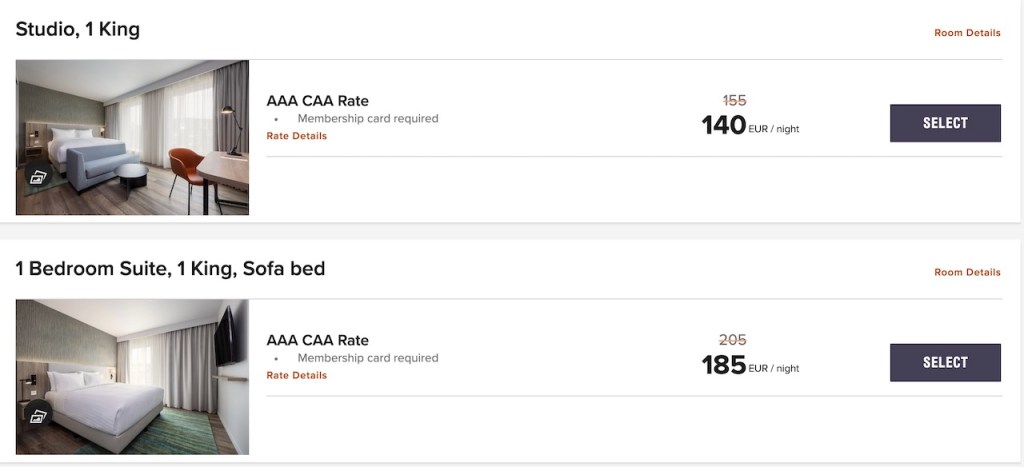
Task: Click the "1 Bedroom Suite, 1 King, Sofa bed" heading
Action: click(x=170, y=269)
